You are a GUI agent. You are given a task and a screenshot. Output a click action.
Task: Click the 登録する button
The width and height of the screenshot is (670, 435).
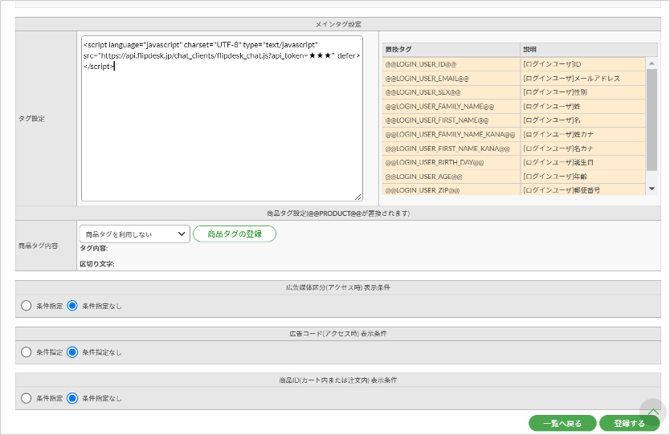630,423
